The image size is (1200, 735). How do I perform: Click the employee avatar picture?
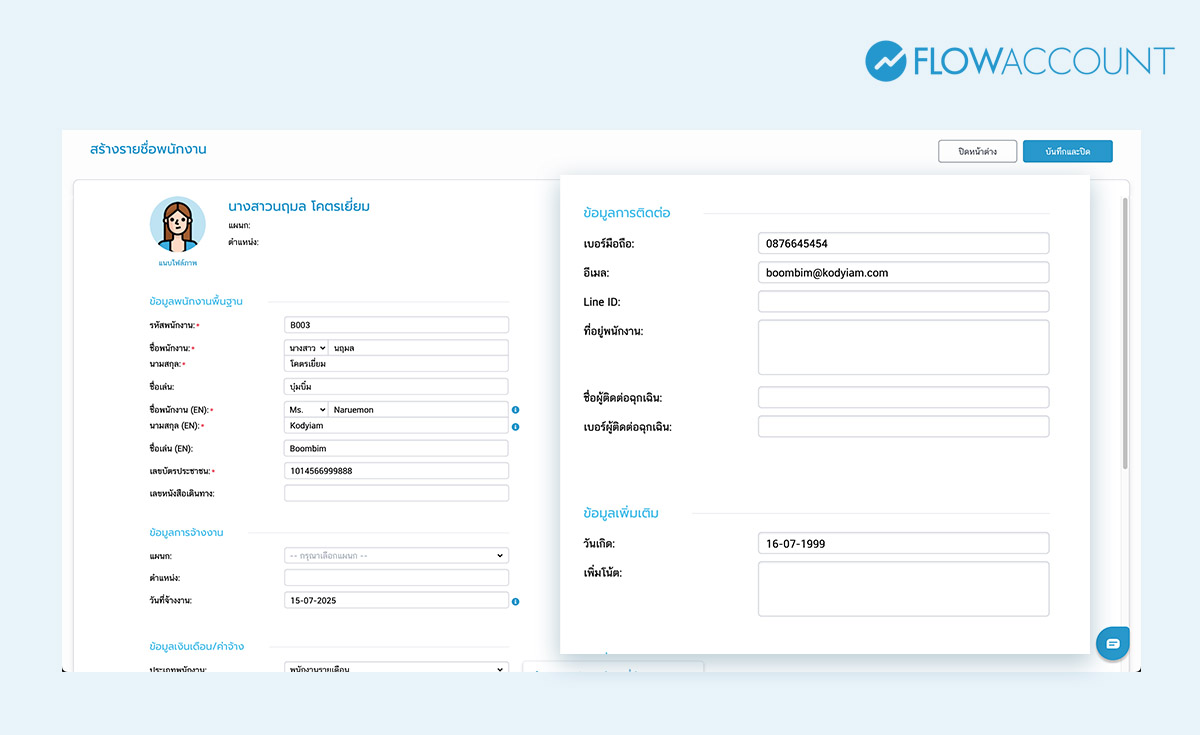[177, 224]
